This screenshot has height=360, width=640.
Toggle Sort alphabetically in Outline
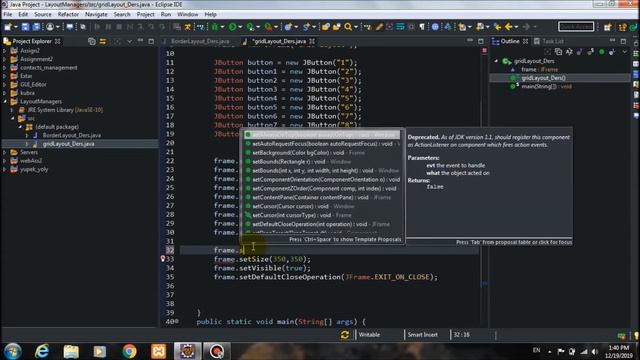pyautogui.click(x=569, y=52)
